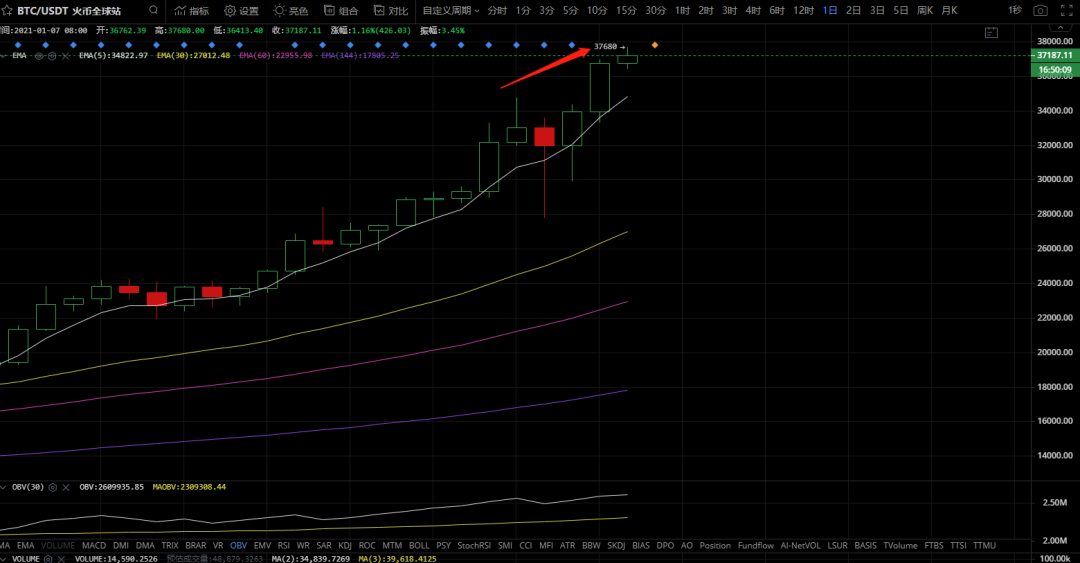Take a chart snapshot with camera icon

coord(1040,11)
